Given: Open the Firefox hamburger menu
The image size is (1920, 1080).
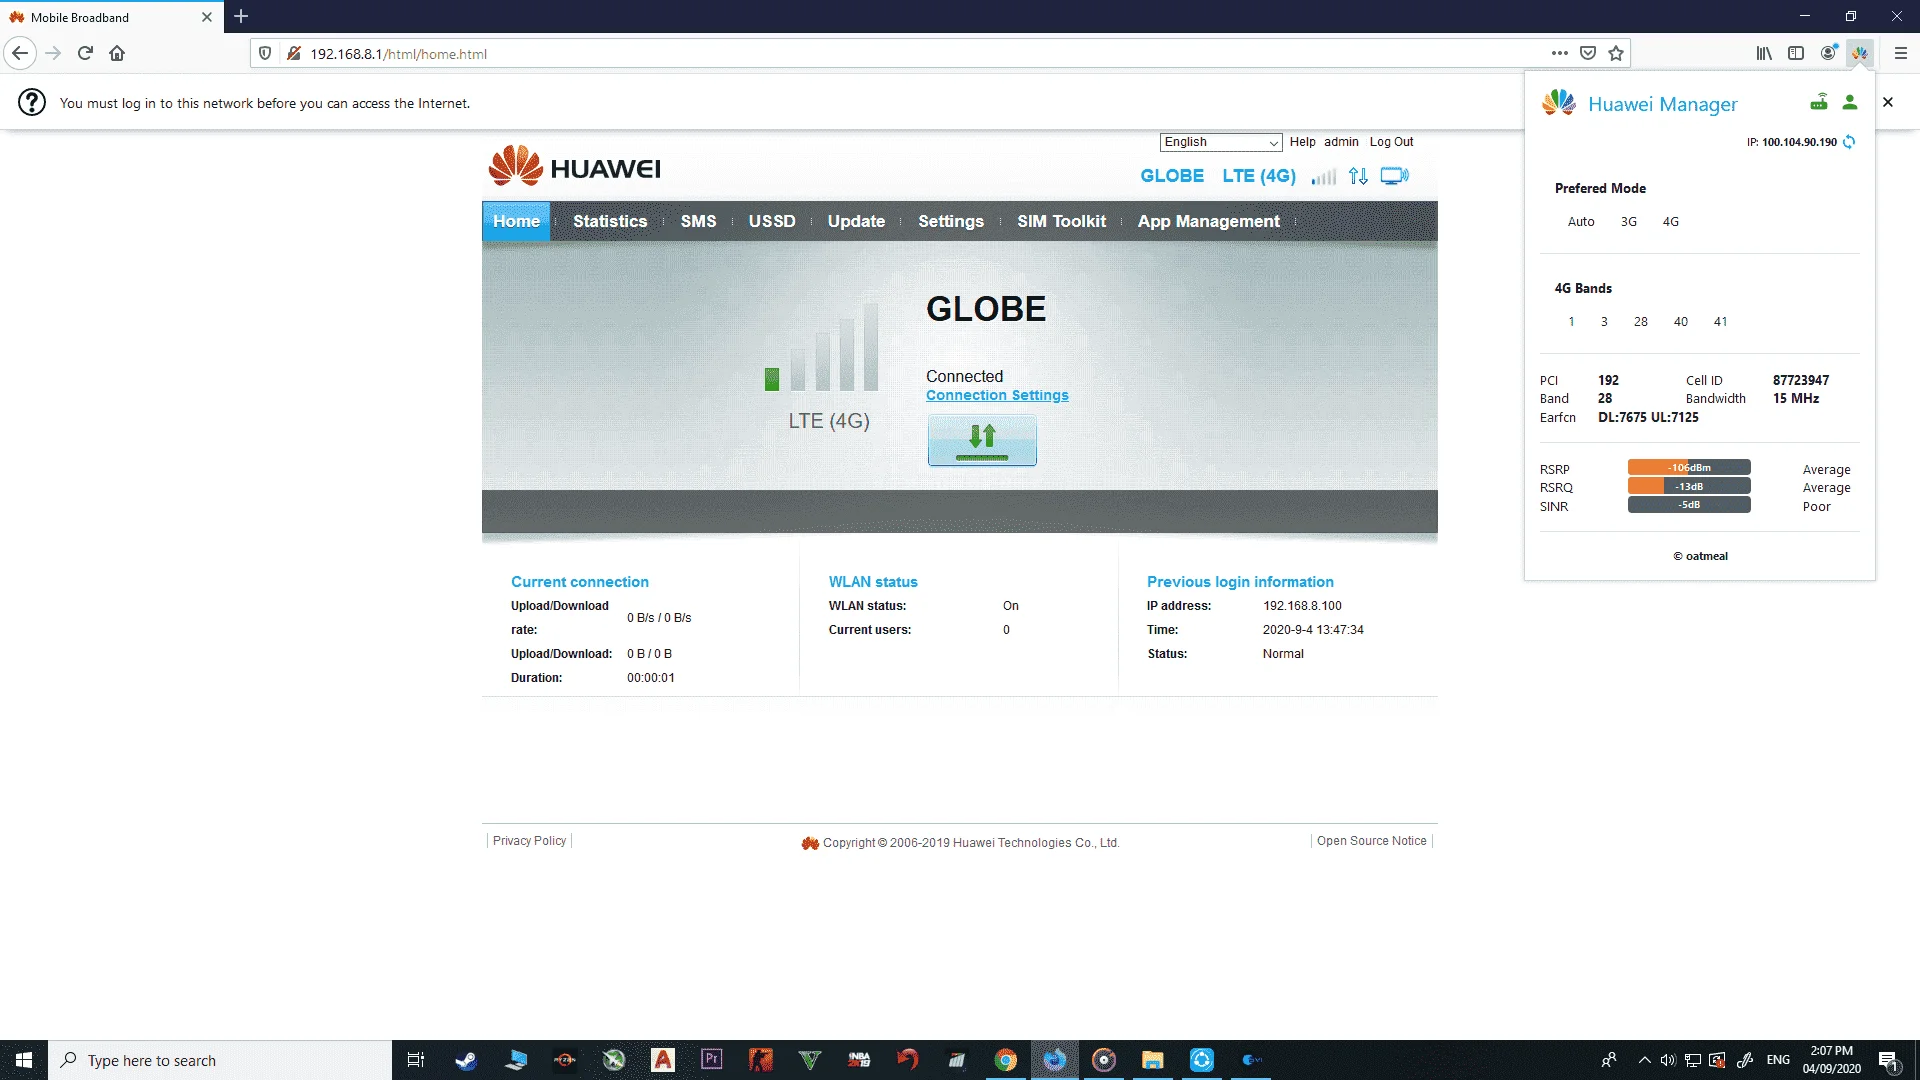Looking at the screenshot, I should point(1901,53).
